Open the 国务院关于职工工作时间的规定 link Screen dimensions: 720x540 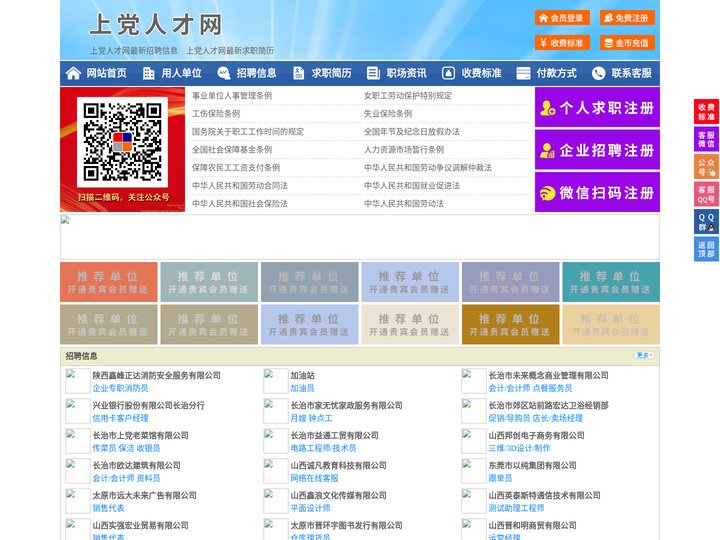(x=248, y=131)
